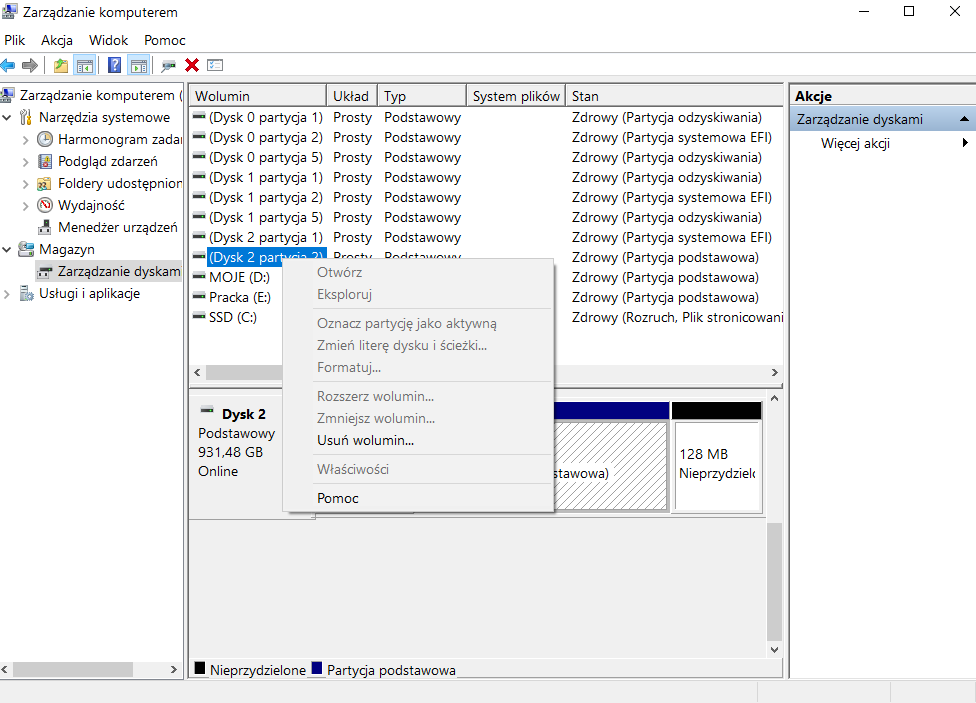Viewport: 976px width, 703px height.
Task: Click the blue Partycja podstawowa legend swatch
Action: click(x=317, y=668)
